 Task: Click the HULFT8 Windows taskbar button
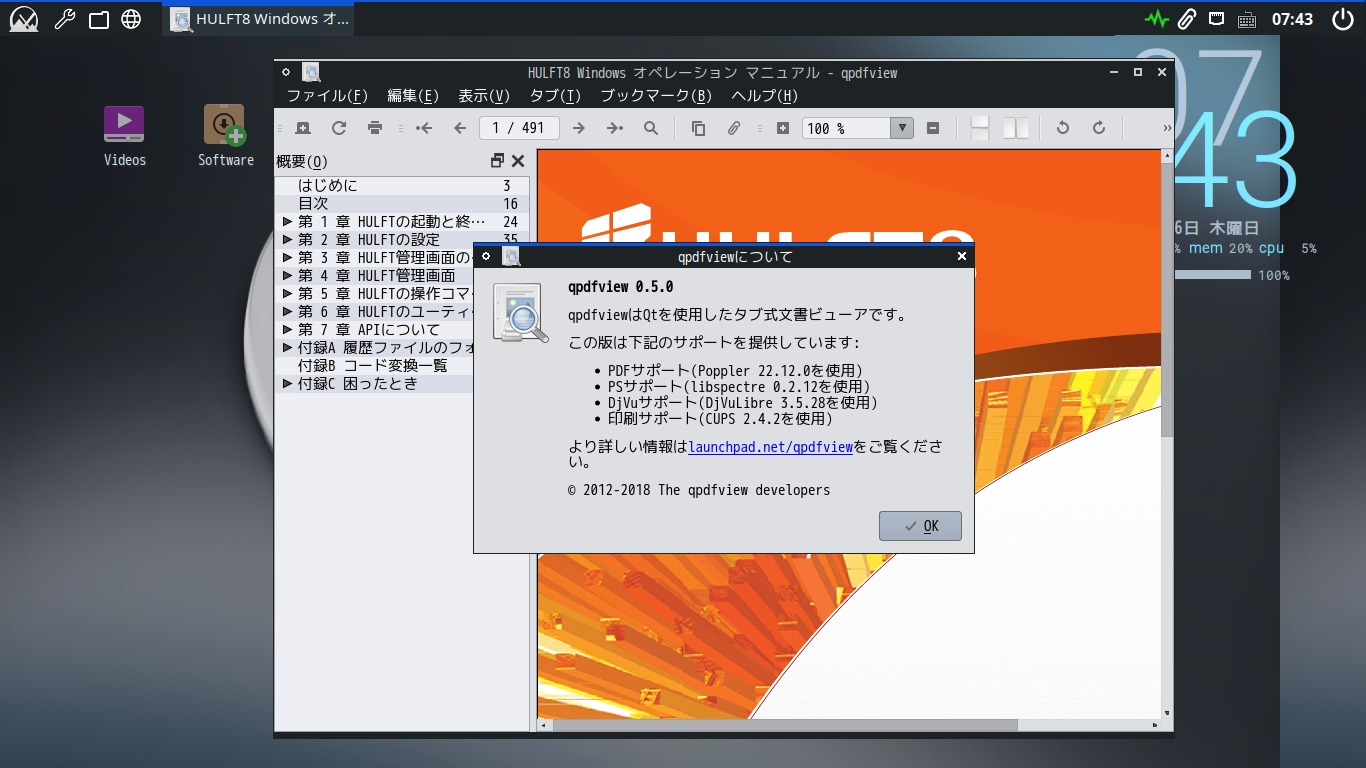259,19
